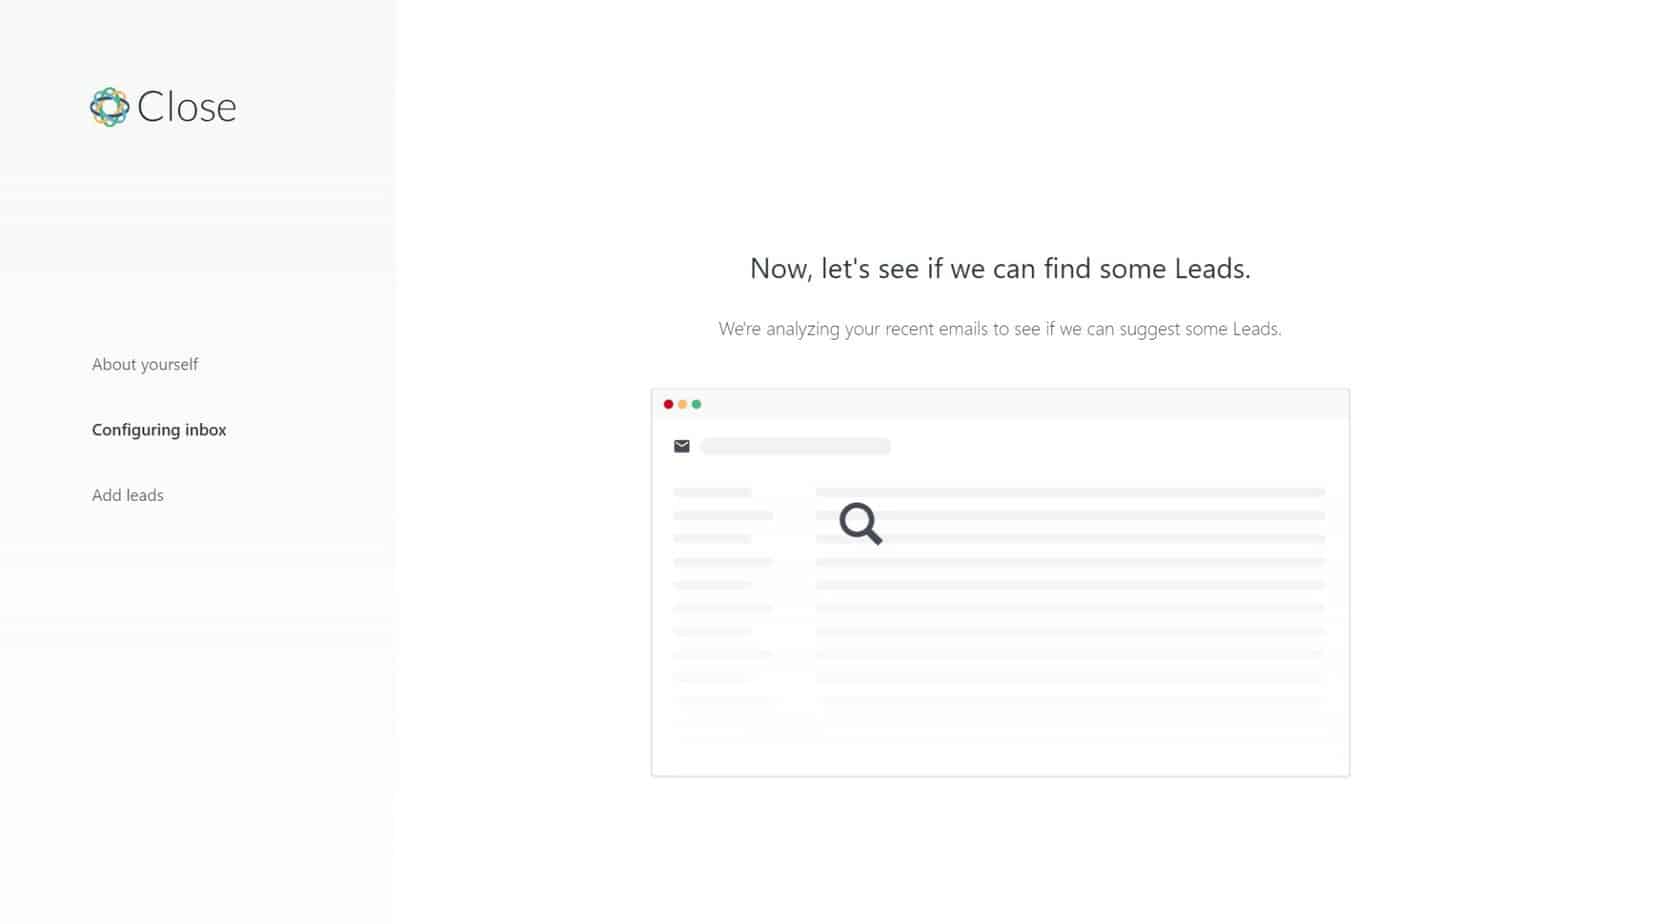This screenshot has height=924, width=1660.
Task: Click the mock window gray title bar
Action: point(1000,404)
